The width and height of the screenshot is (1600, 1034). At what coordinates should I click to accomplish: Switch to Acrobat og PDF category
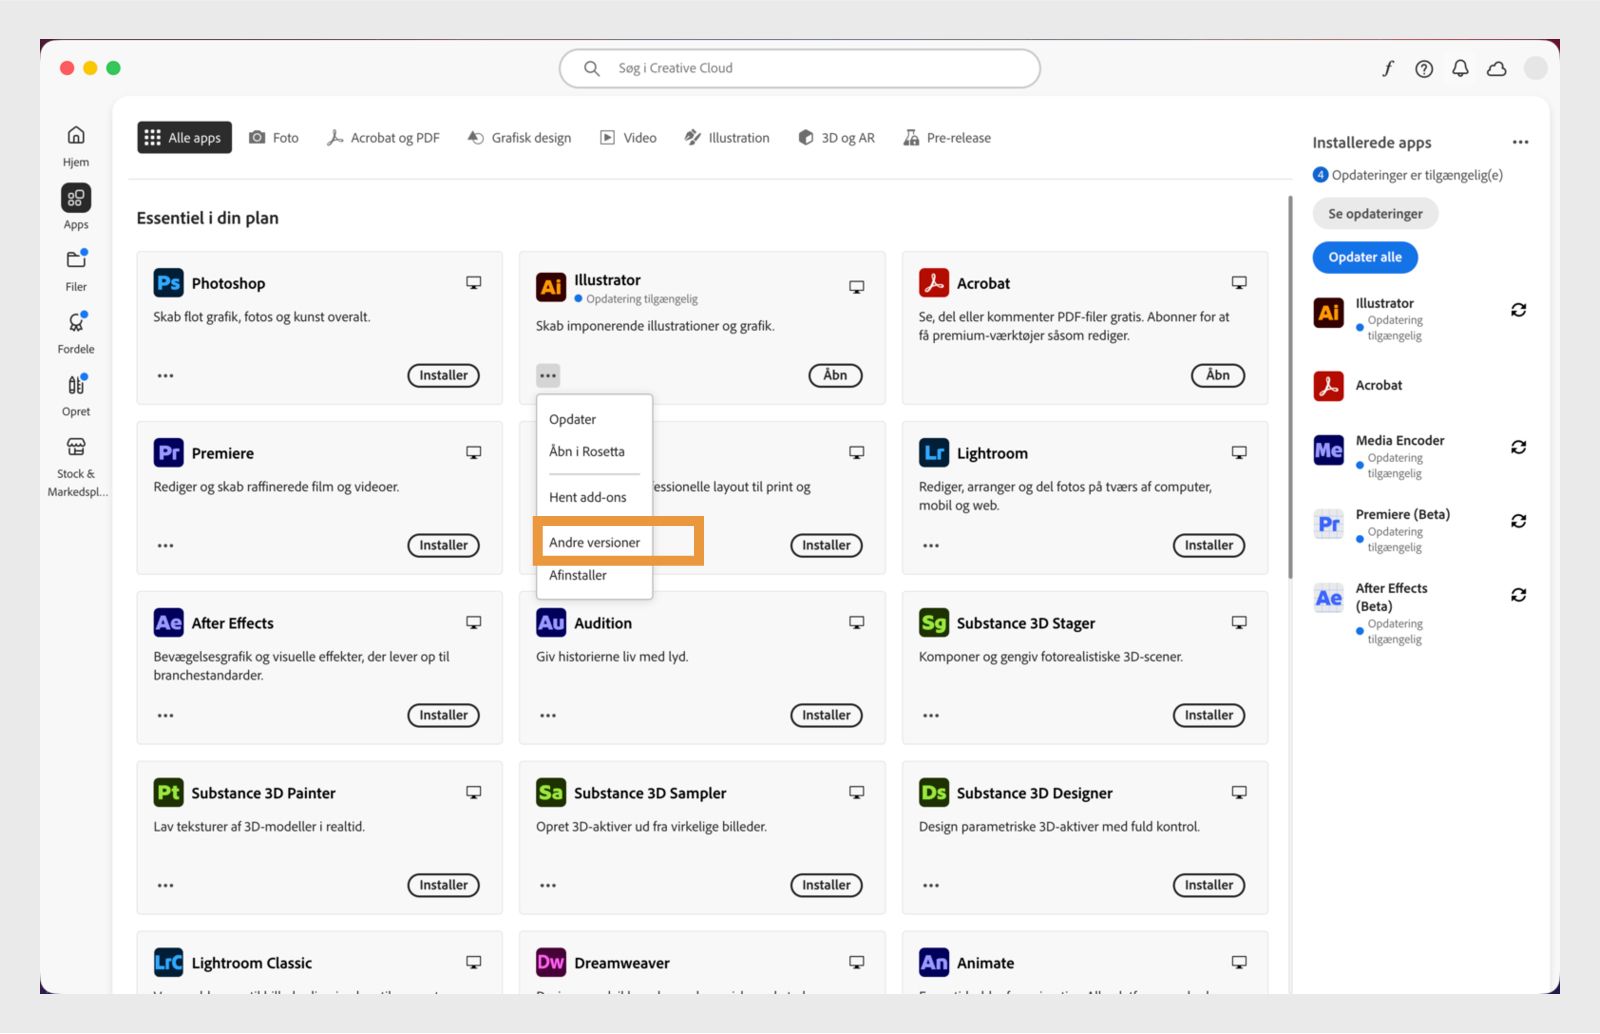pos(383,138)
